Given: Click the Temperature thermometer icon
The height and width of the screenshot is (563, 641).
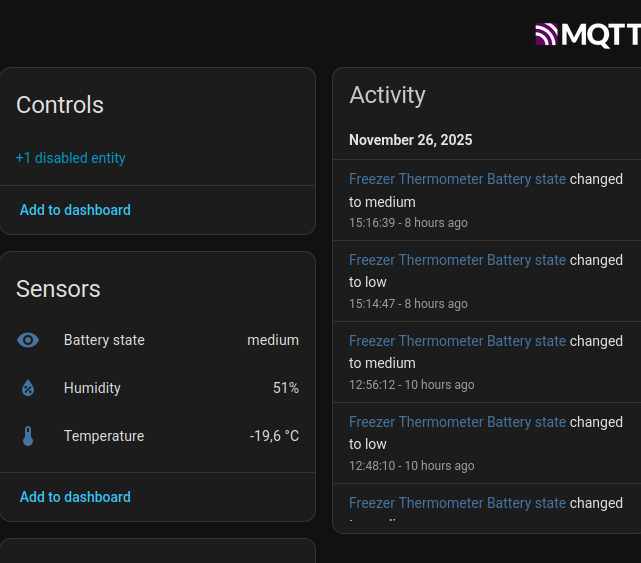Looking at the screenshot, I should pyautogui.click(x=28, y=436).
